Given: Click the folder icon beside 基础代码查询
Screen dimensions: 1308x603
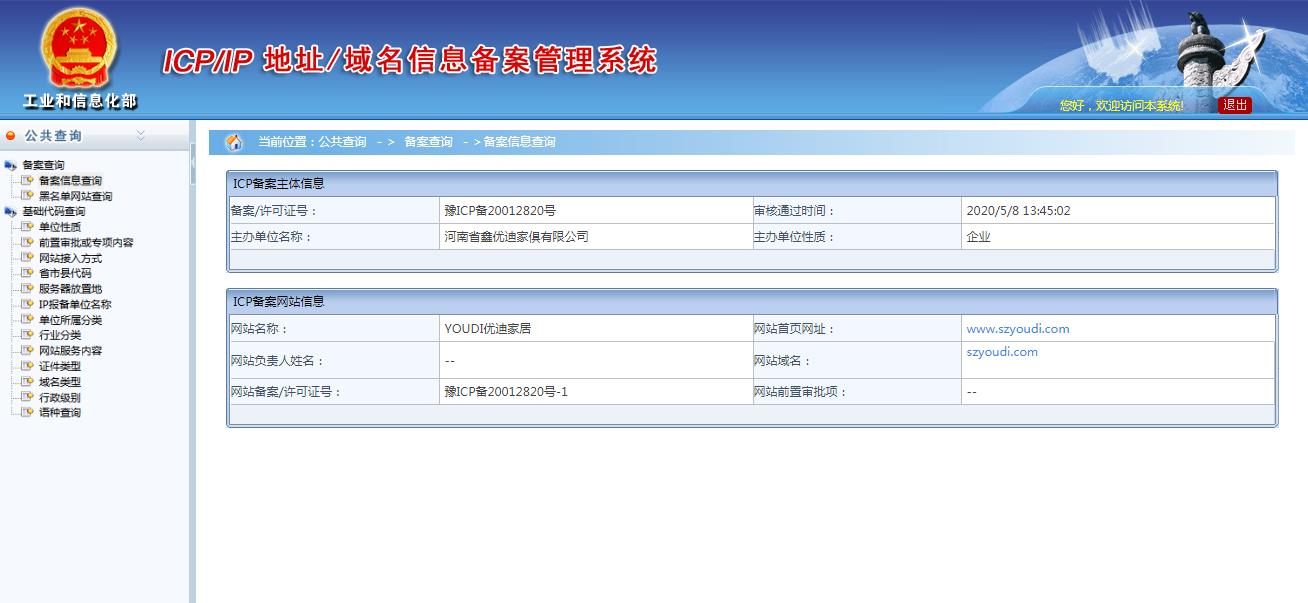Looking at the screenshot, I should [x=10, y=210].
